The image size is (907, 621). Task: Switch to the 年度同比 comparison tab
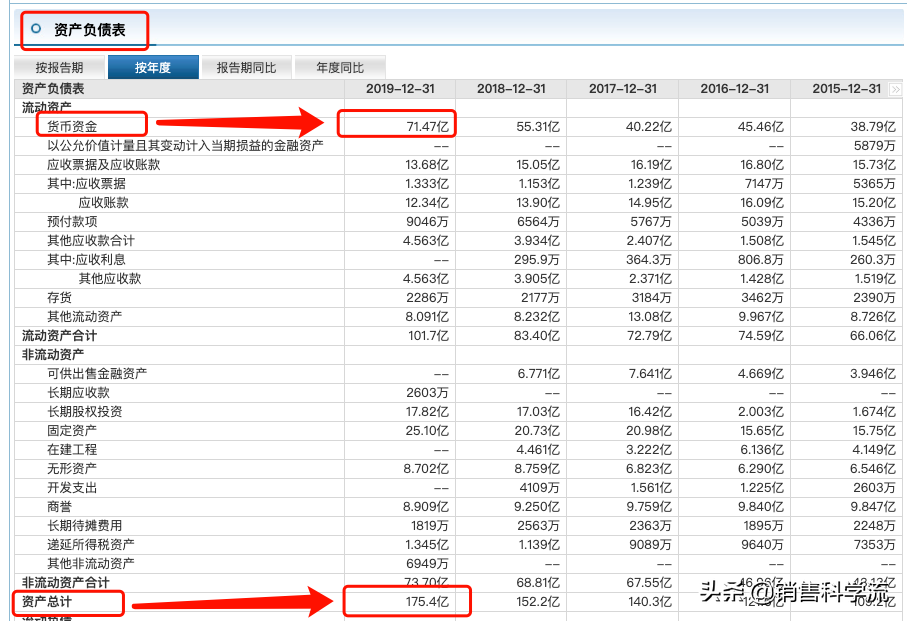pyautogui.click(x=339, y=65)
